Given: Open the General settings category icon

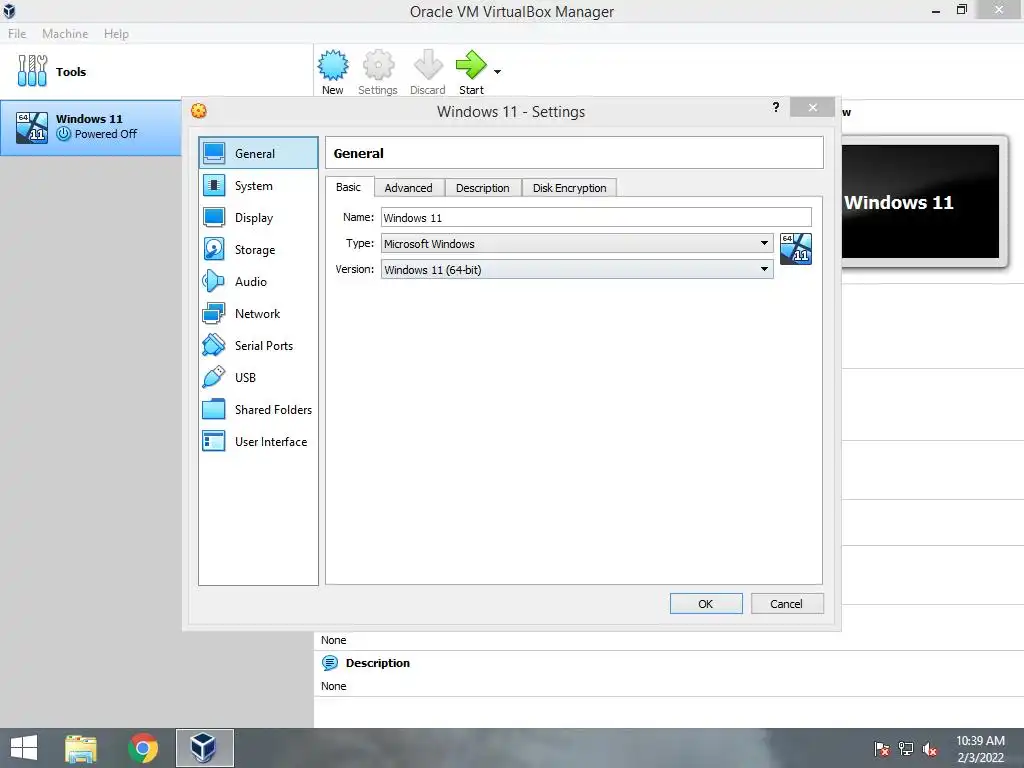Looking at the screenshot, I should 214,153.
